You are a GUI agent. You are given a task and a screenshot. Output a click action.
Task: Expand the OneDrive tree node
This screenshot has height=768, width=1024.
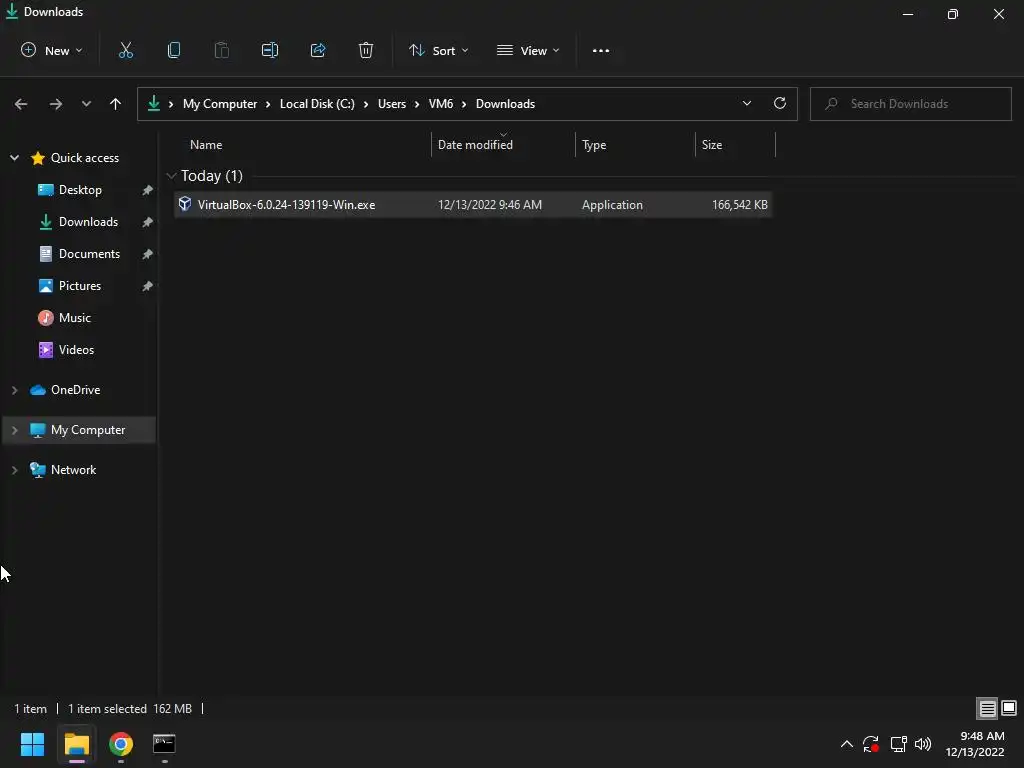click(x=14, y=390)
